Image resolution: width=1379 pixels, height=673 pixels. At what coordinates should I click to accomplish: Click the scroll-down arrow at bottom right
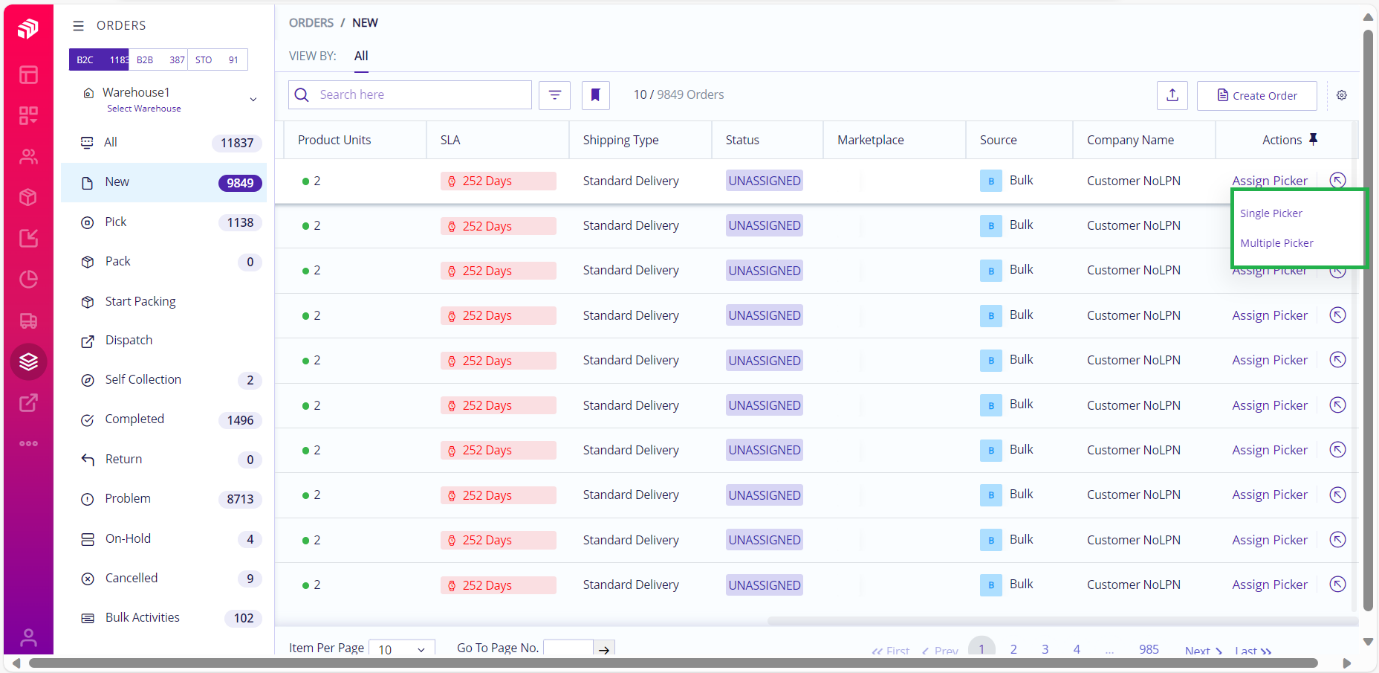click(1368, 642)
